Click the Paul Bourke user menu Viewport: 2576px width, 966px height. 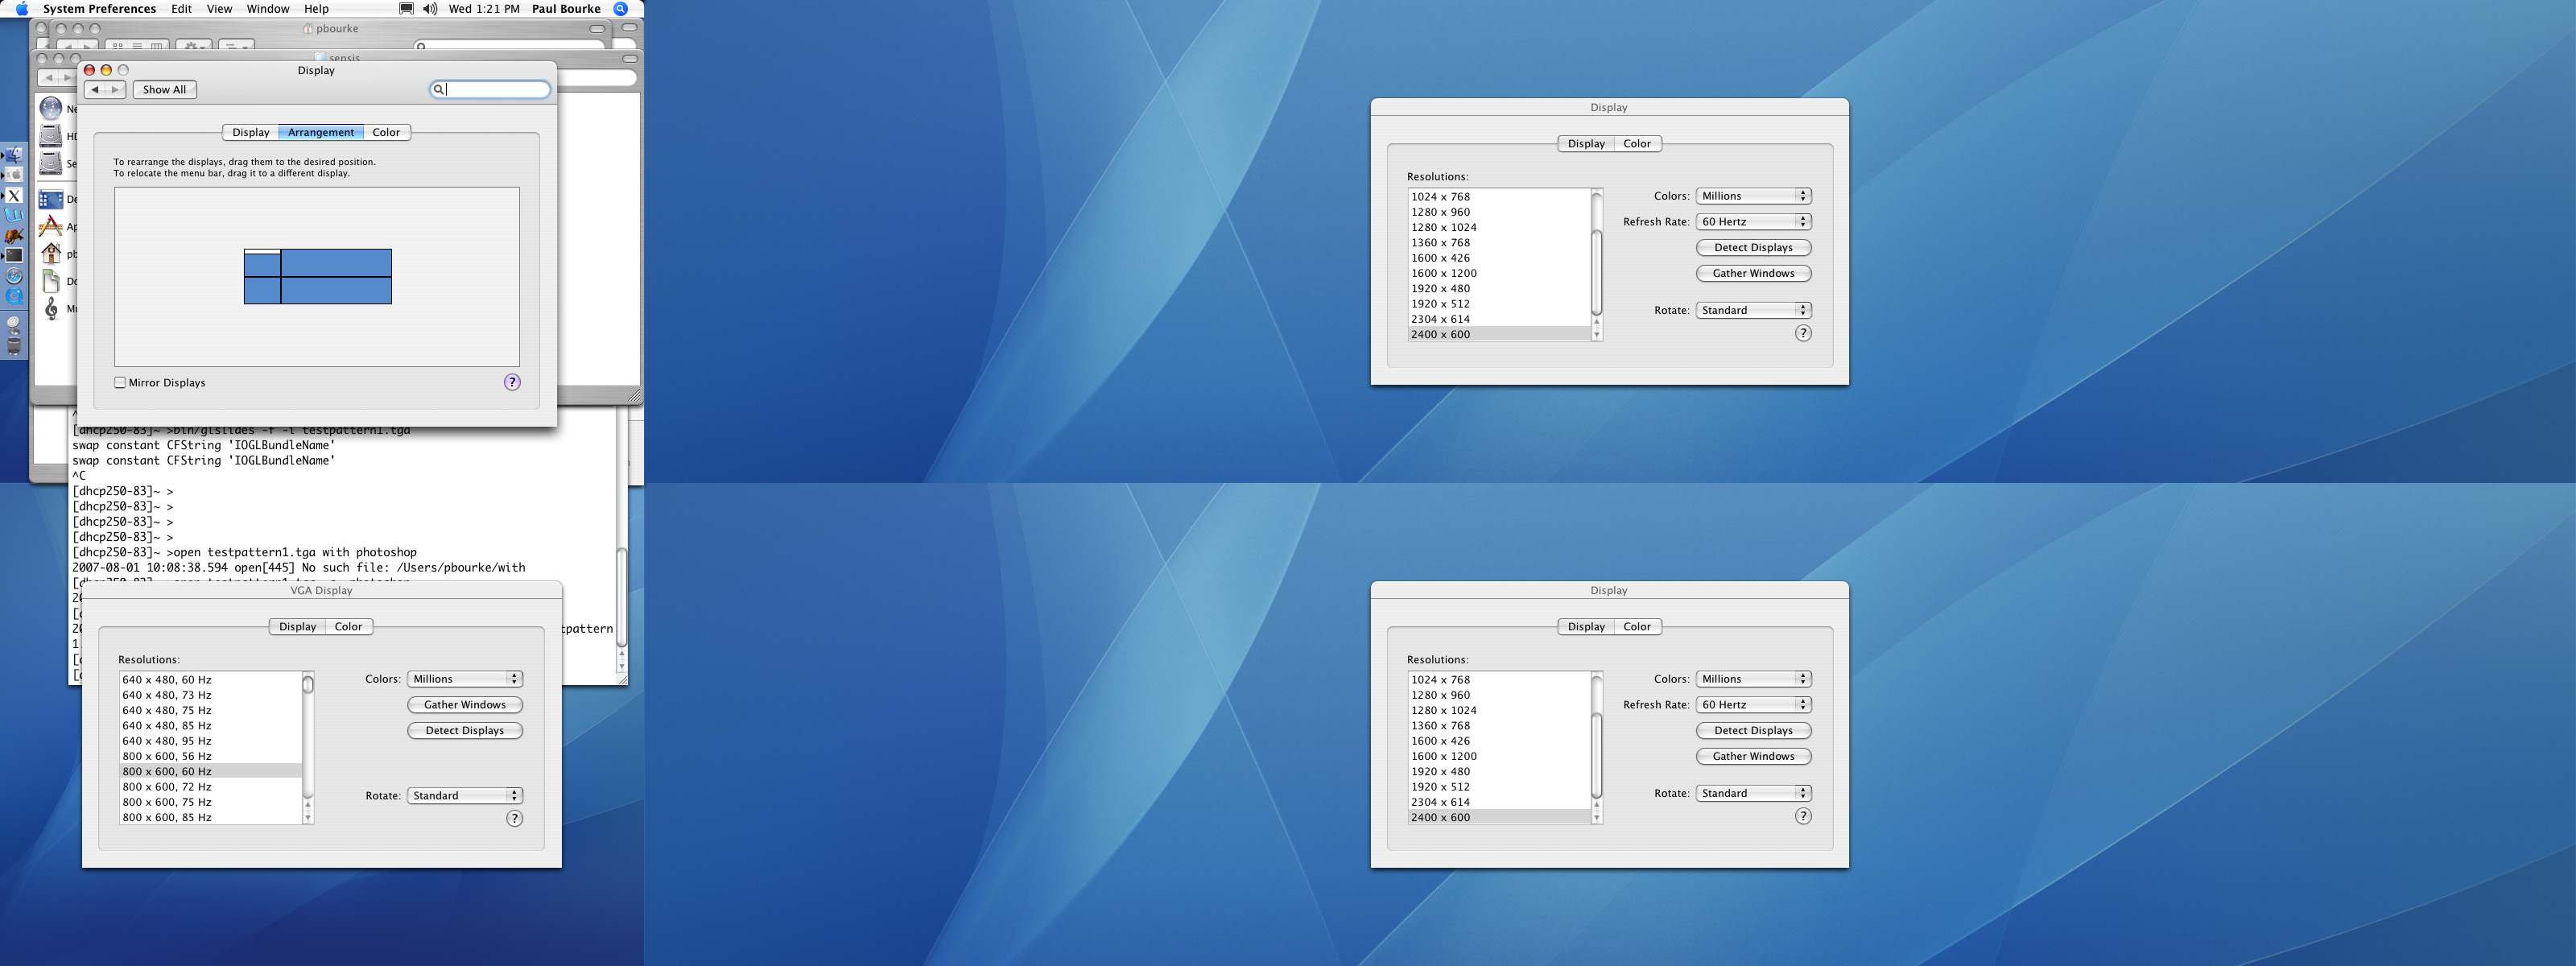566,8
